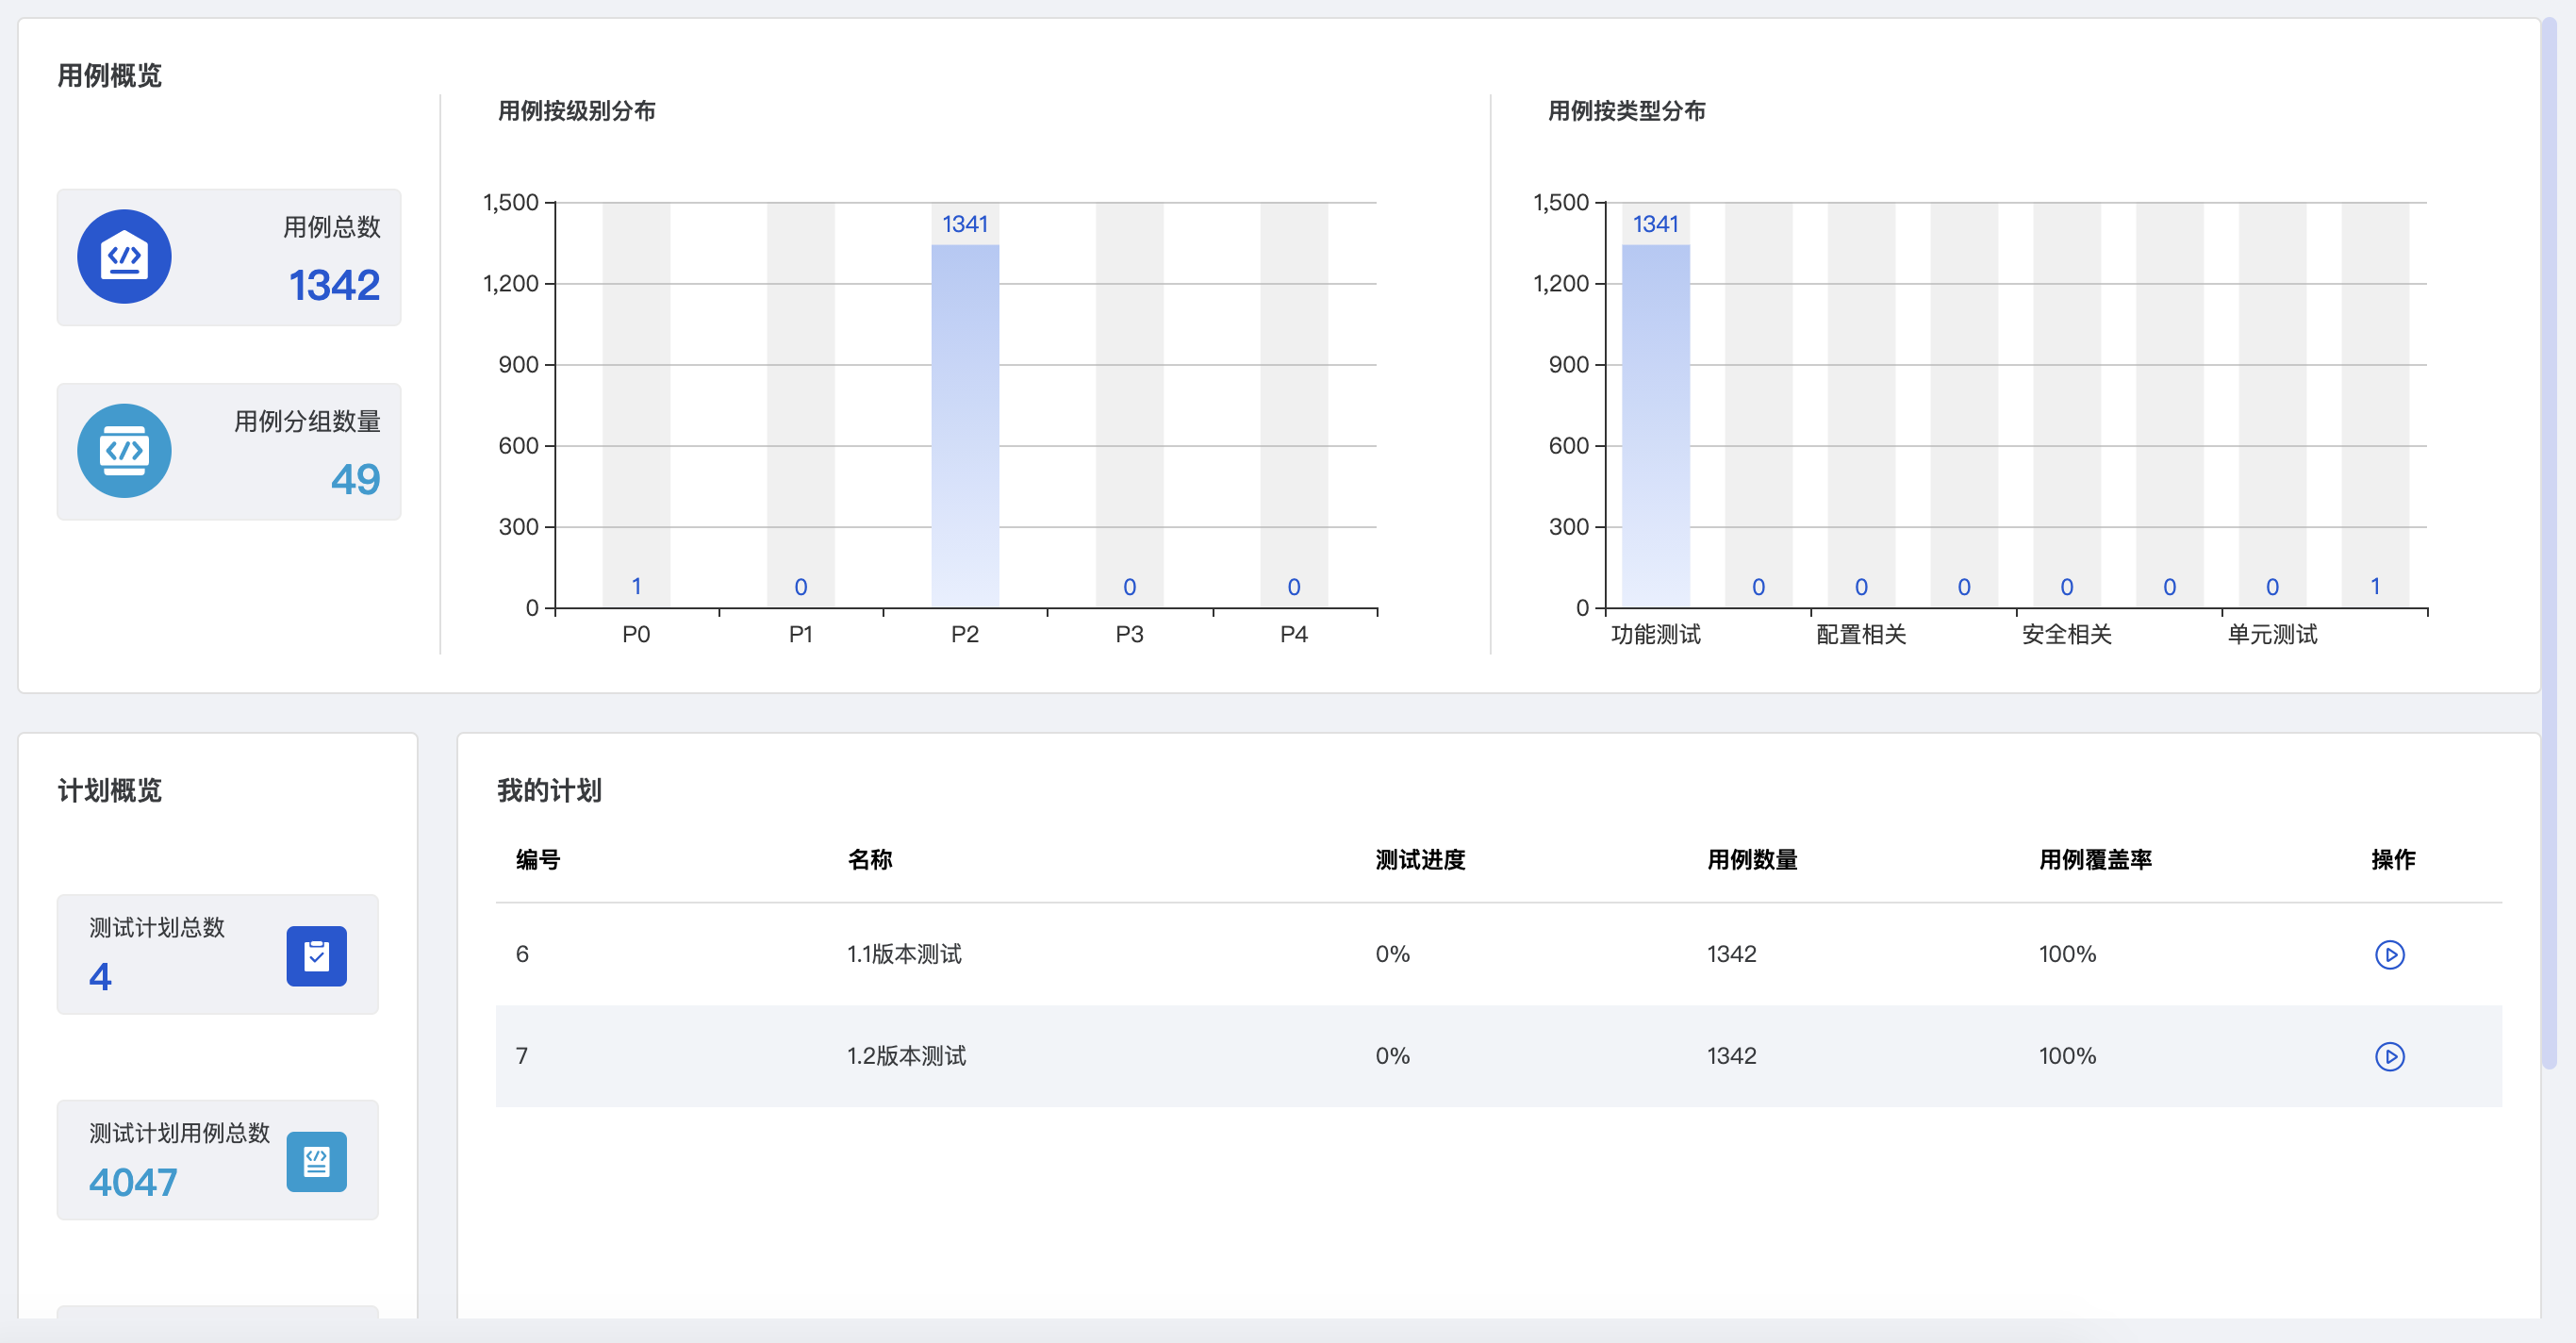
Task: Click the case group count icon
Action: [124, 451]
